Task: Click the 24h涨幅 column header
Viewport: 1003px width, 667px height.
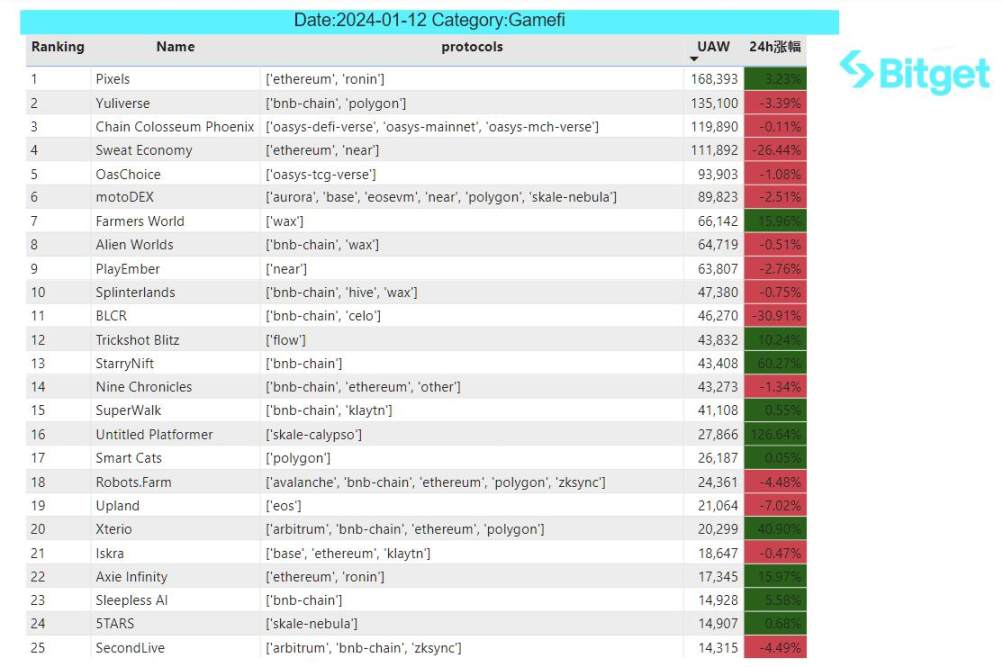Action: click(x=774, y=47)
